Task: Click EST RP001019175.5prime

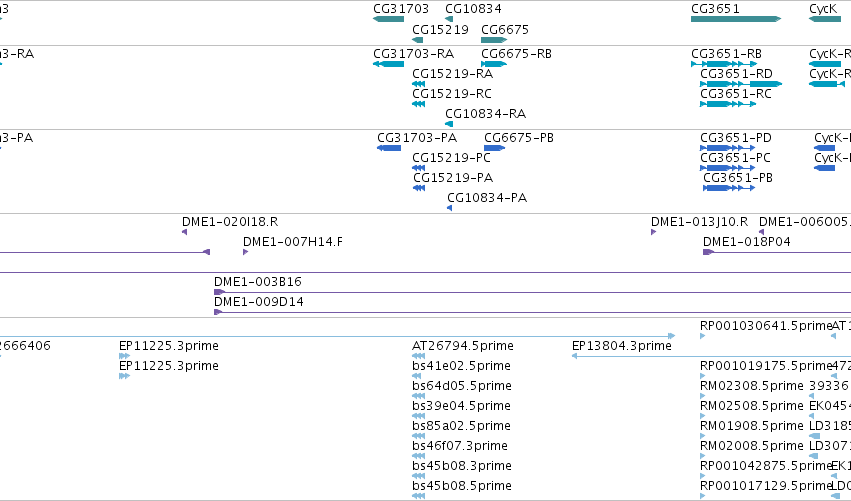Action: click(x=702, y=376)
